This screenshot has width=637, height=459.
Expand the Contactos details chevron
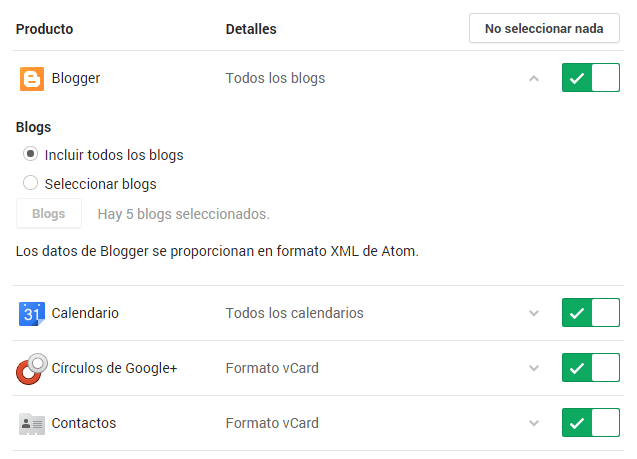click(534, 423)
